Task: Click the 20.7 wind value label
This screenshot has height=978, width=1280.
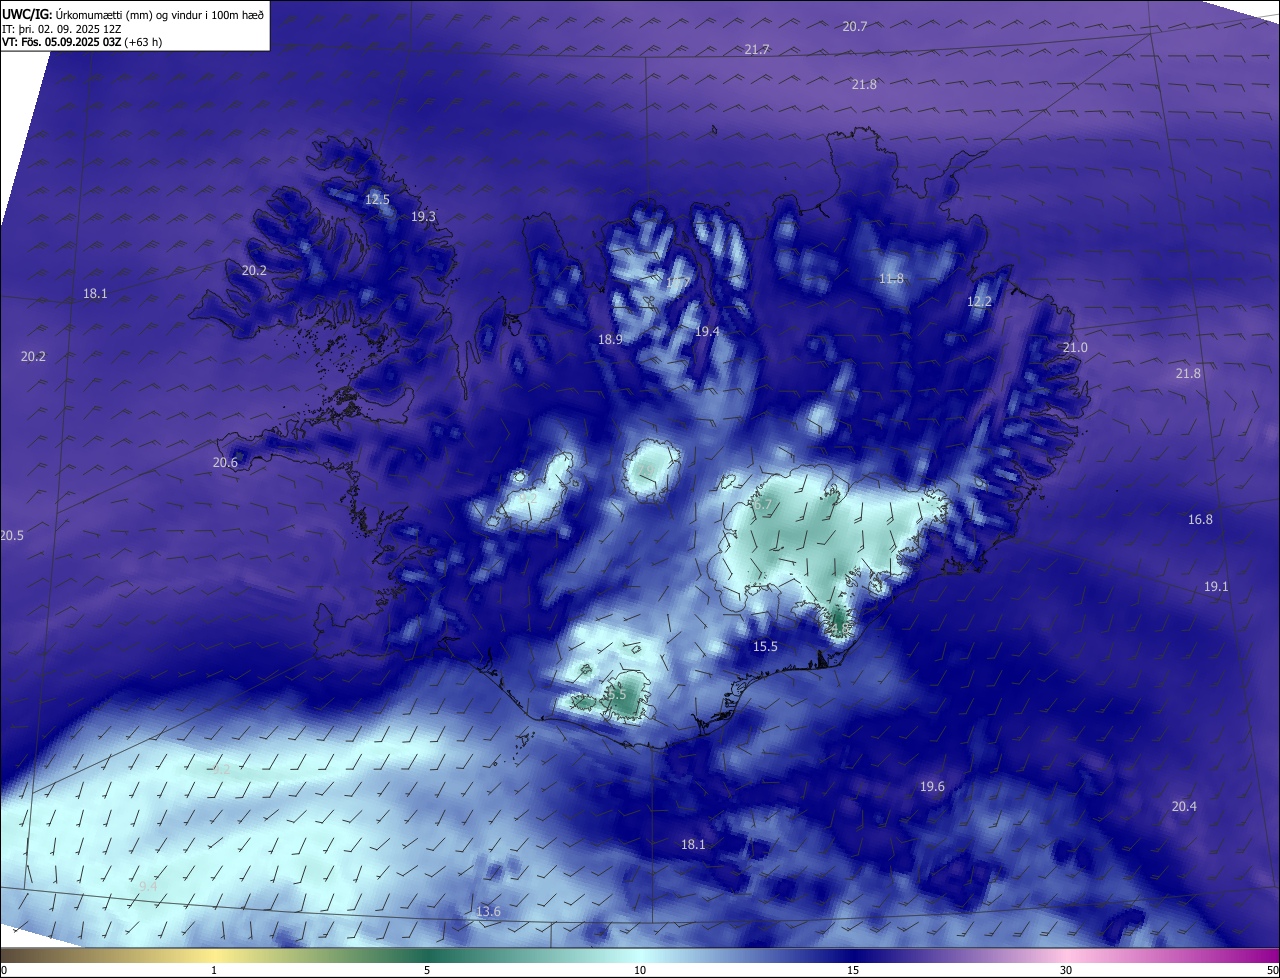Action: [854, 27]
